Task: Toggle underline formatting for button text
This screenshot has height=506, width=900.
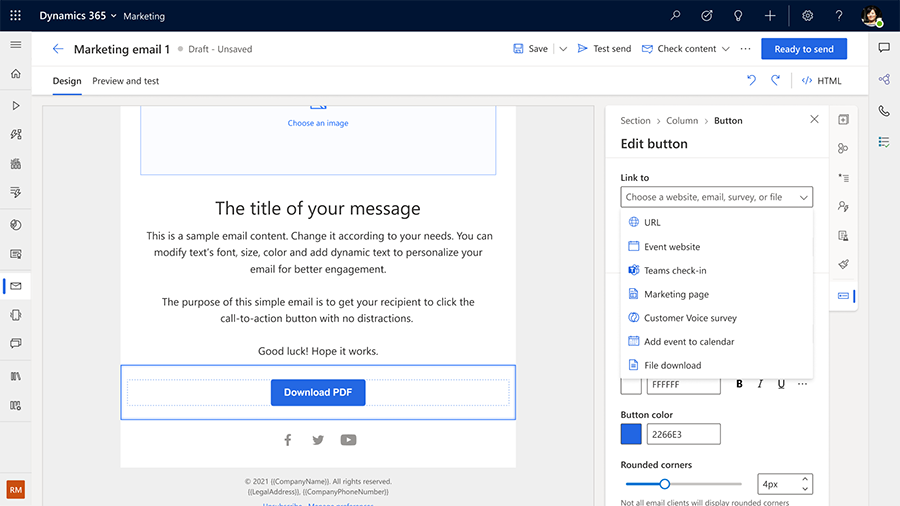Action: pyautogui.click(x=781, y=384)
